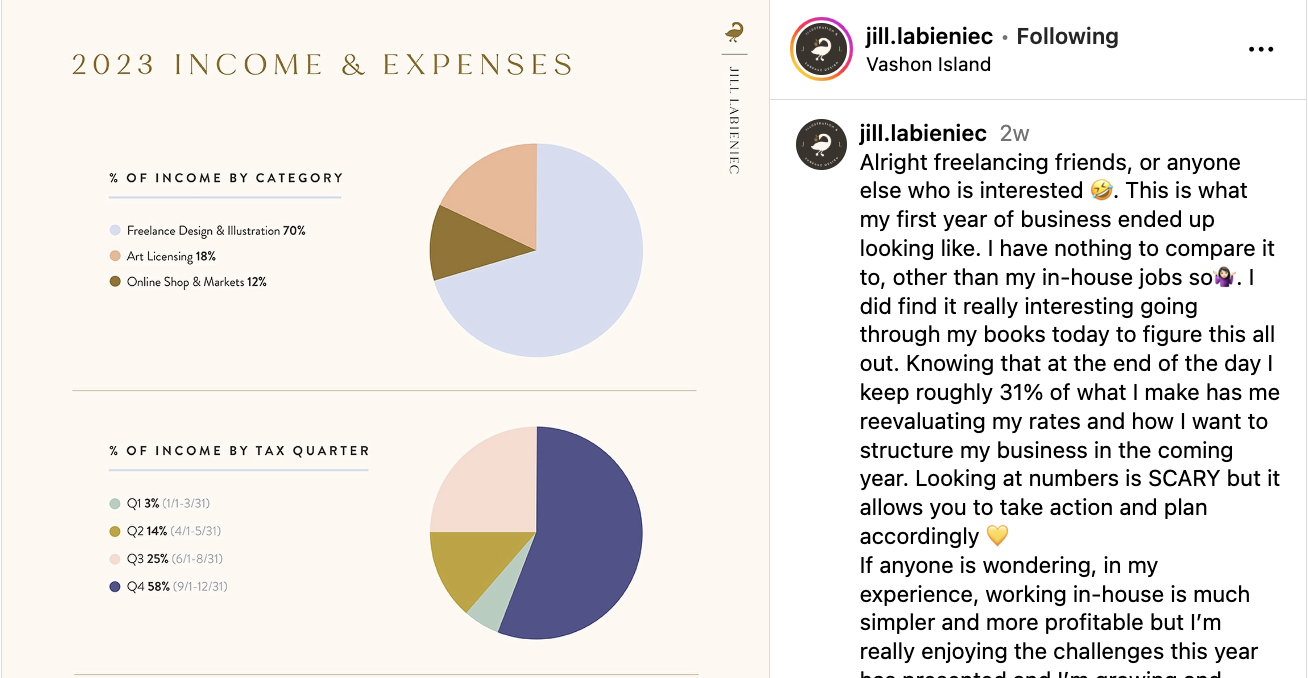Click the 2023 INCOME & EXPENSES heading
This screenshot has width=1308, height=678.
point(322,64)
